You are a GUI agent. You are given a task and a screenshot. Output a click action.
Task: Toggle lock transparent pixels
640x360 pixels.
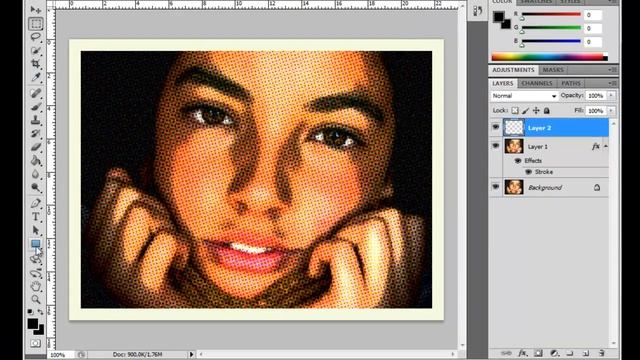[x=515, y=111]
